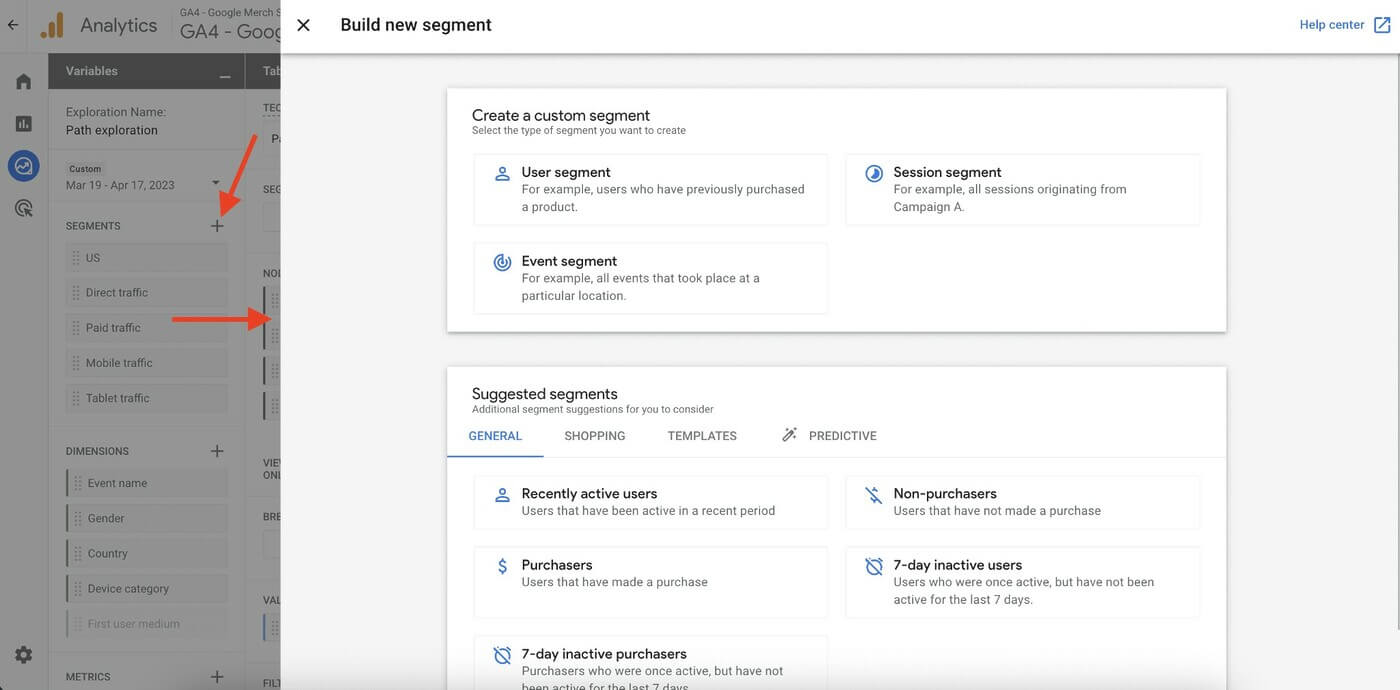Select the Explore icon in the left navigation

click(x=22, y=164)
